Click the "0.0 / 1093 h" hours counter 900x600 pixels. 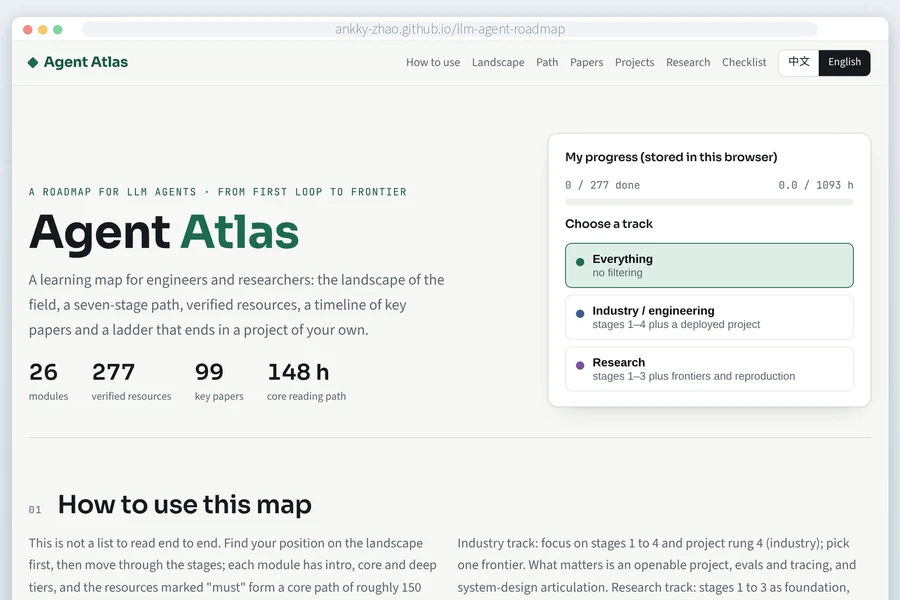point(816,185)
